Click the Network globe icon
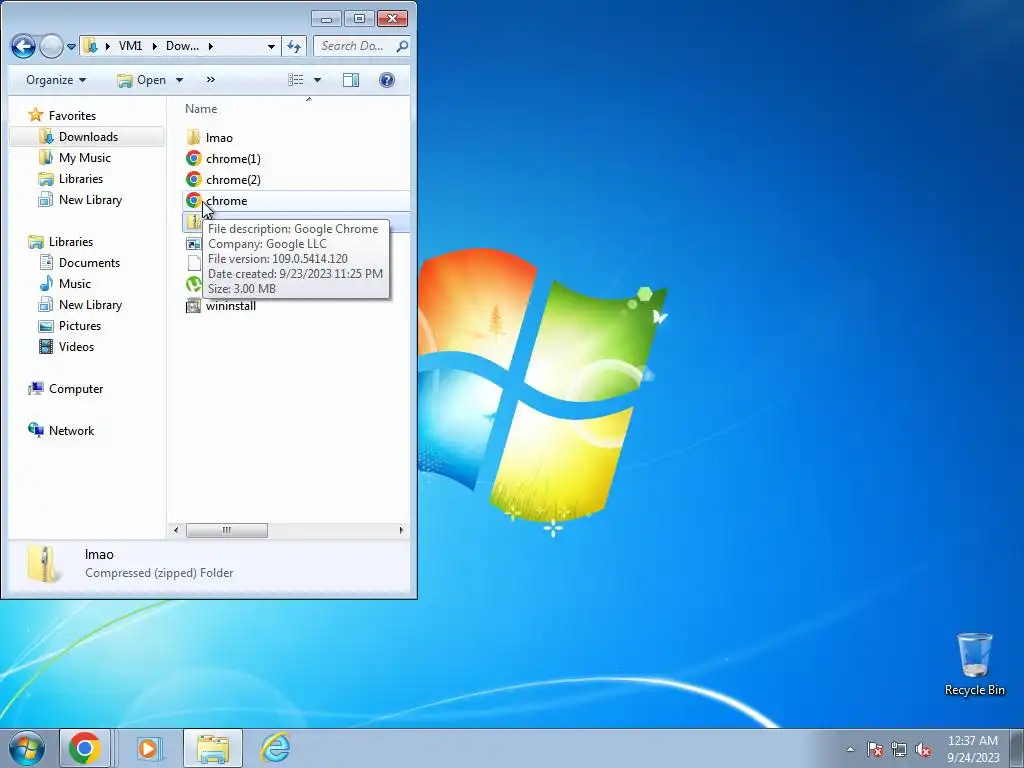 pyautogui.click(x=35, y=430)
